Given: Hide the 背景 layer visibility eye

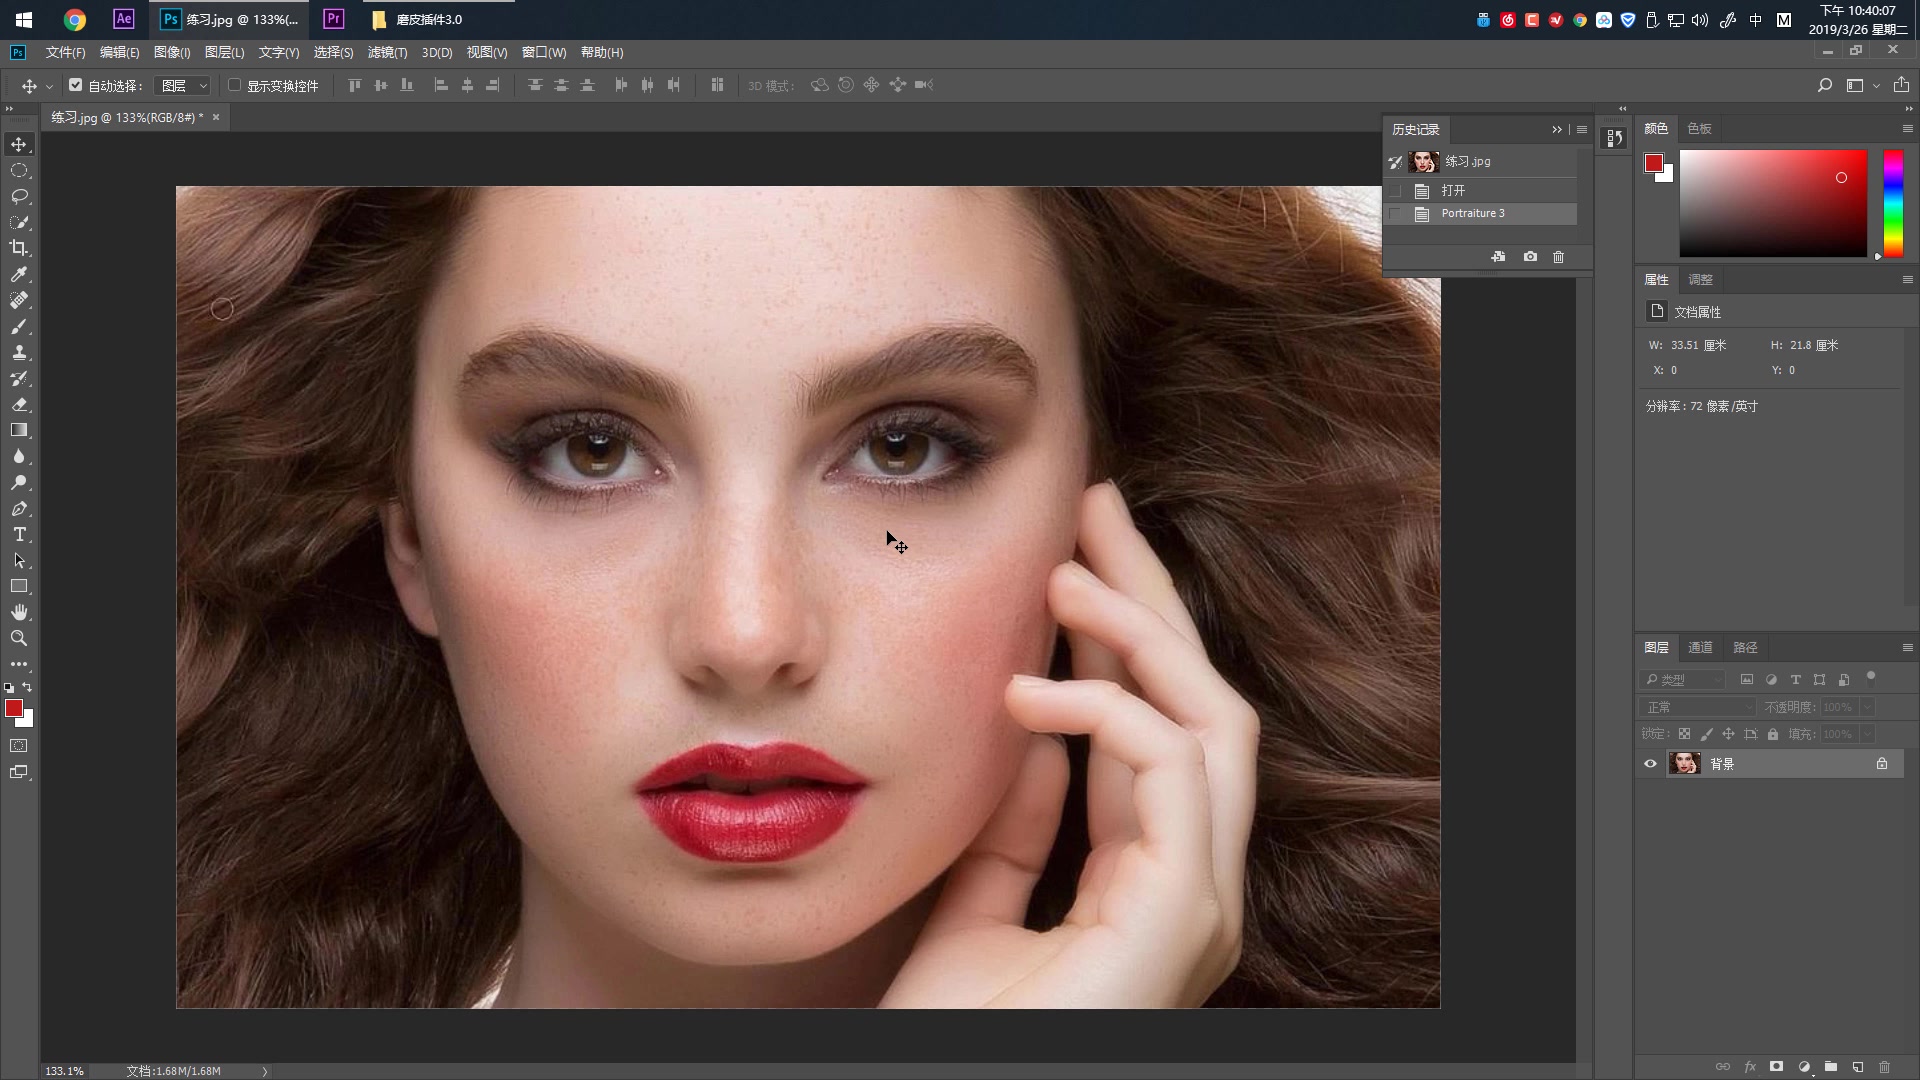Looking at the screenshot, I should point(1650,764).
